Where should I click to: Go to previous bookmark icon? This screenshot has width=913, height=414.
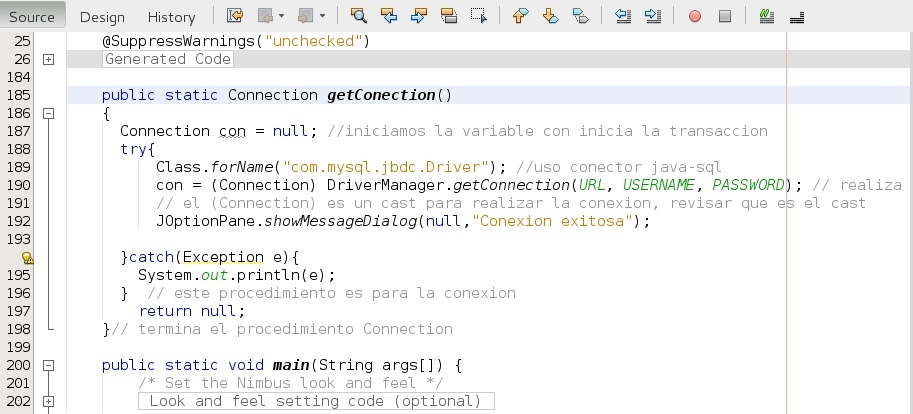coord(519,16)
